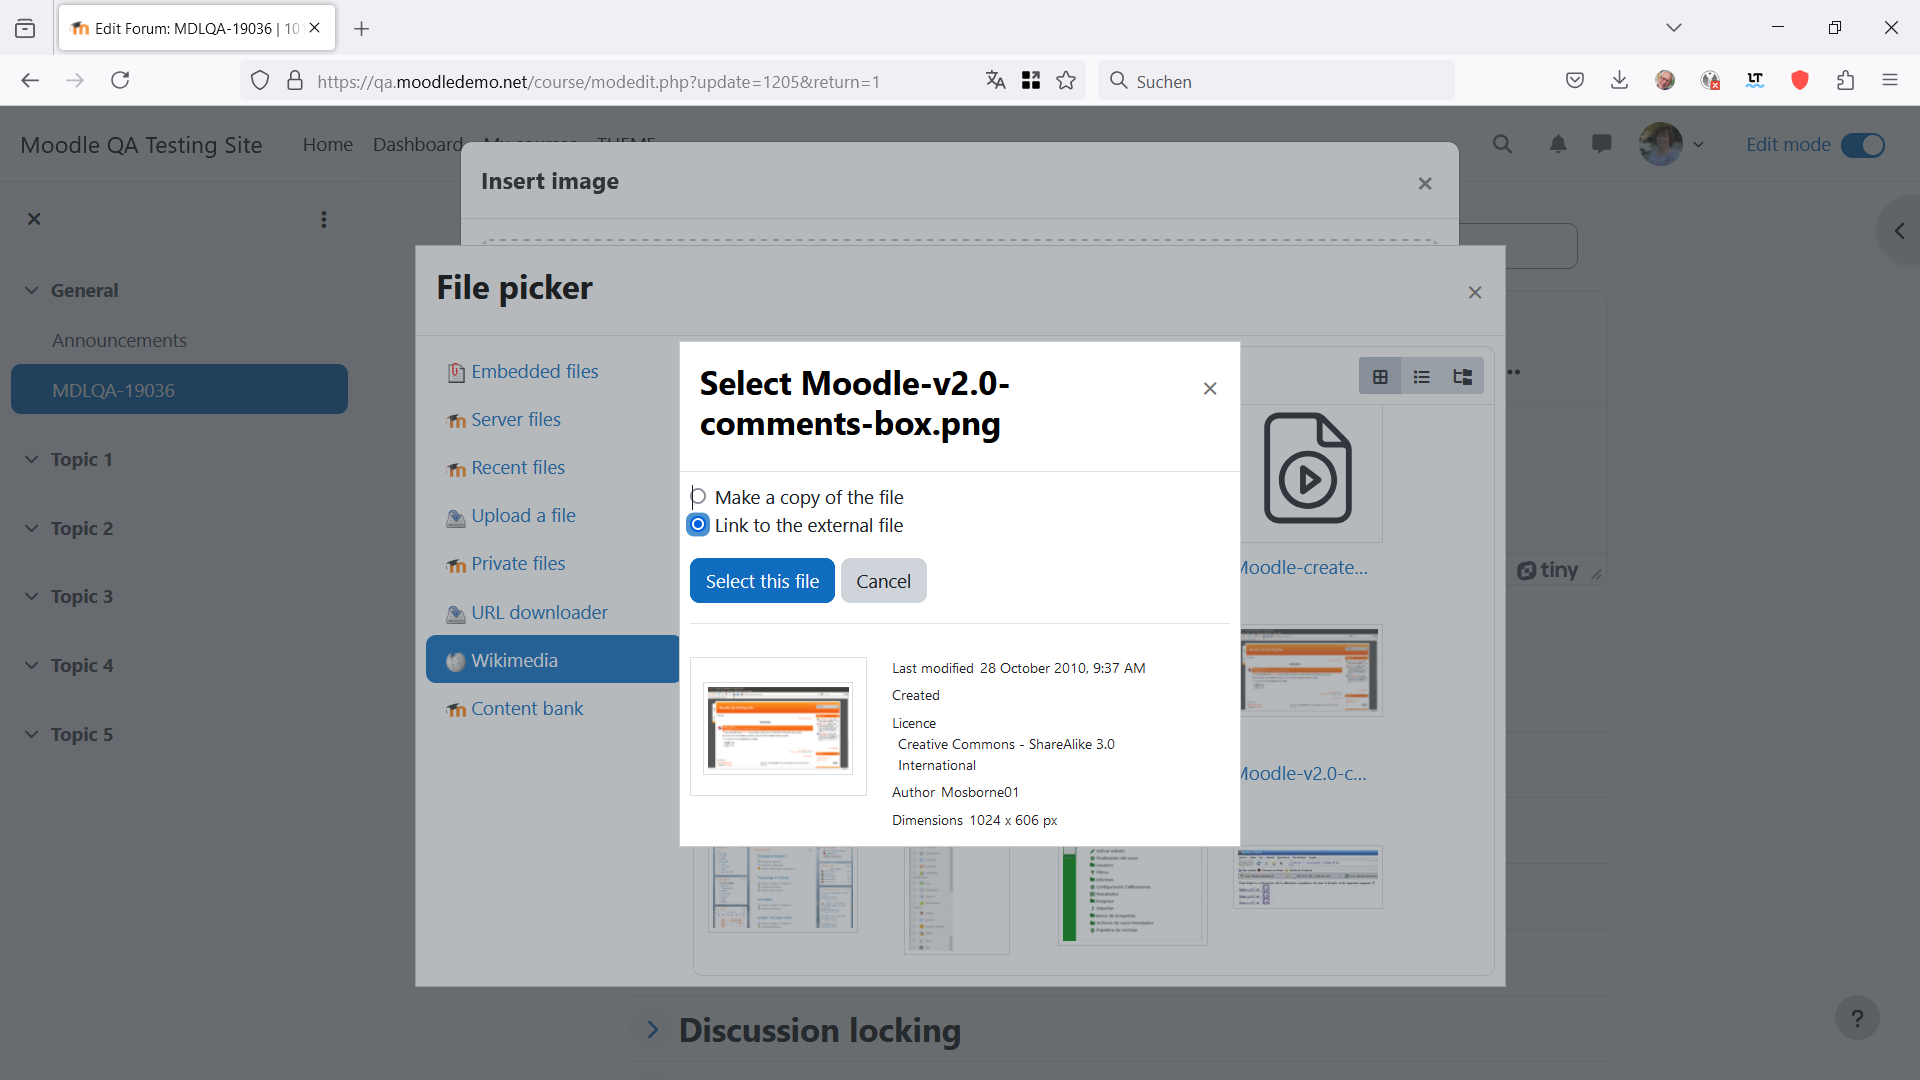Select MDLQA-19036 in course index

179,390
